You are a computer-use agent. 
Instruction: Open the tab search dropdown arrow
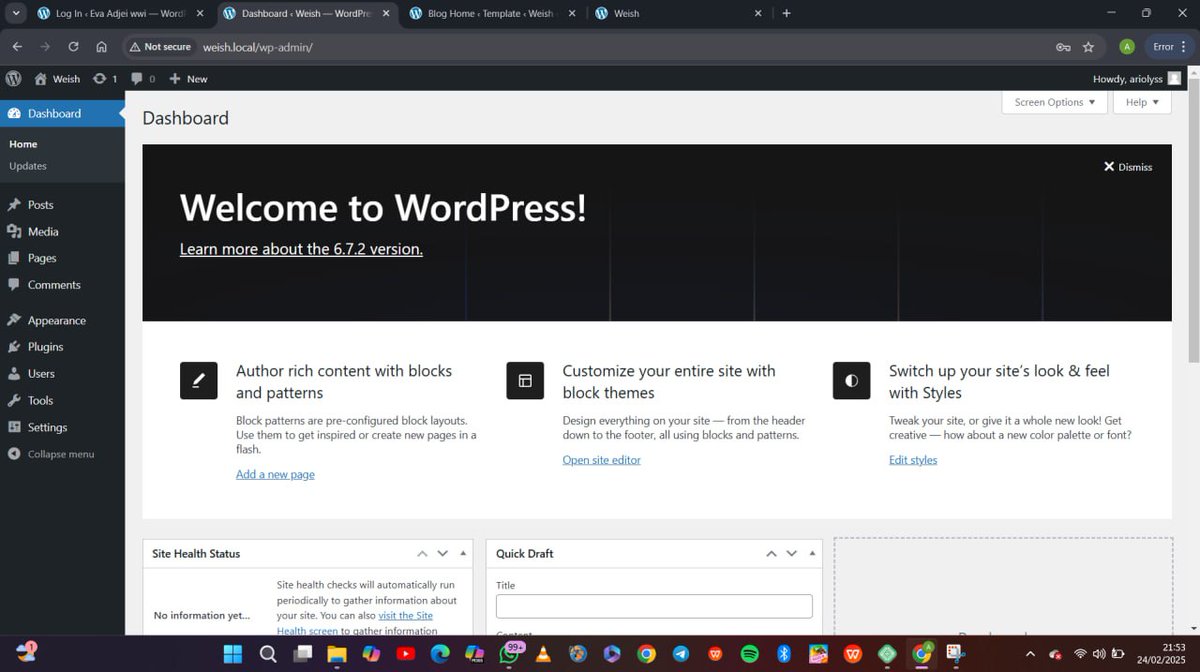pos(16,13)
